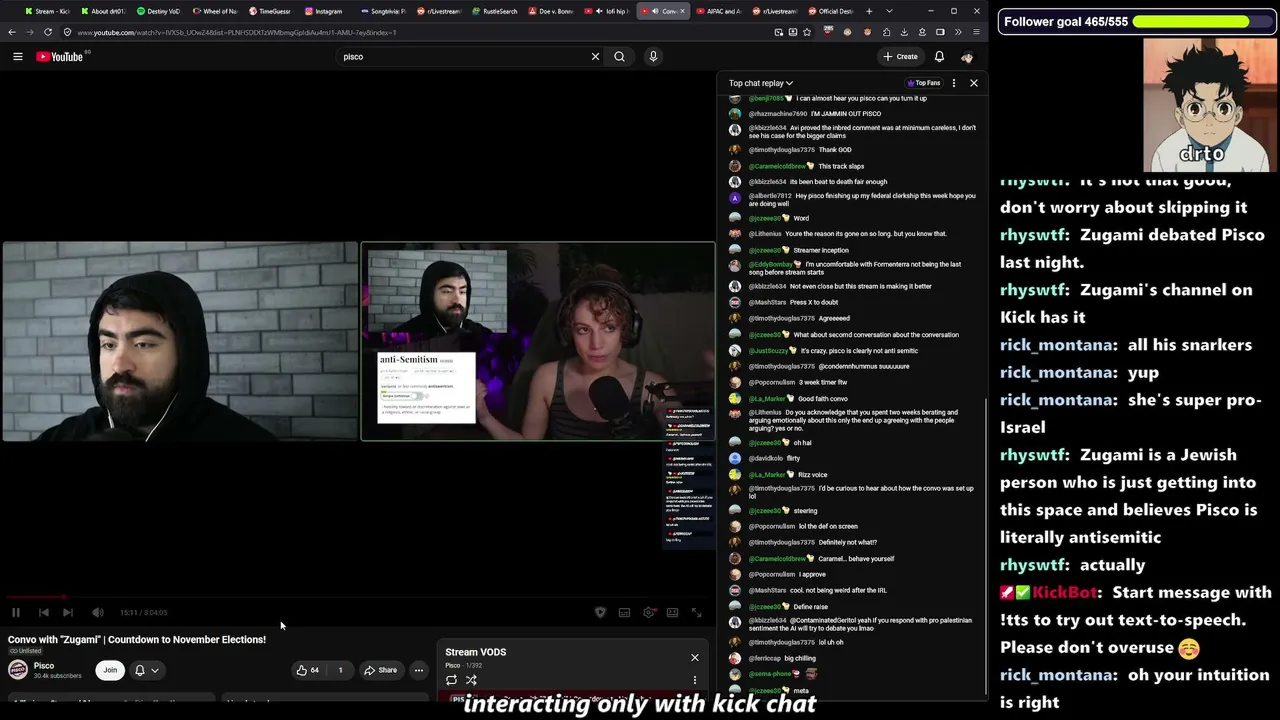
Task: Mute the video volume
Action: click(98, 612)
